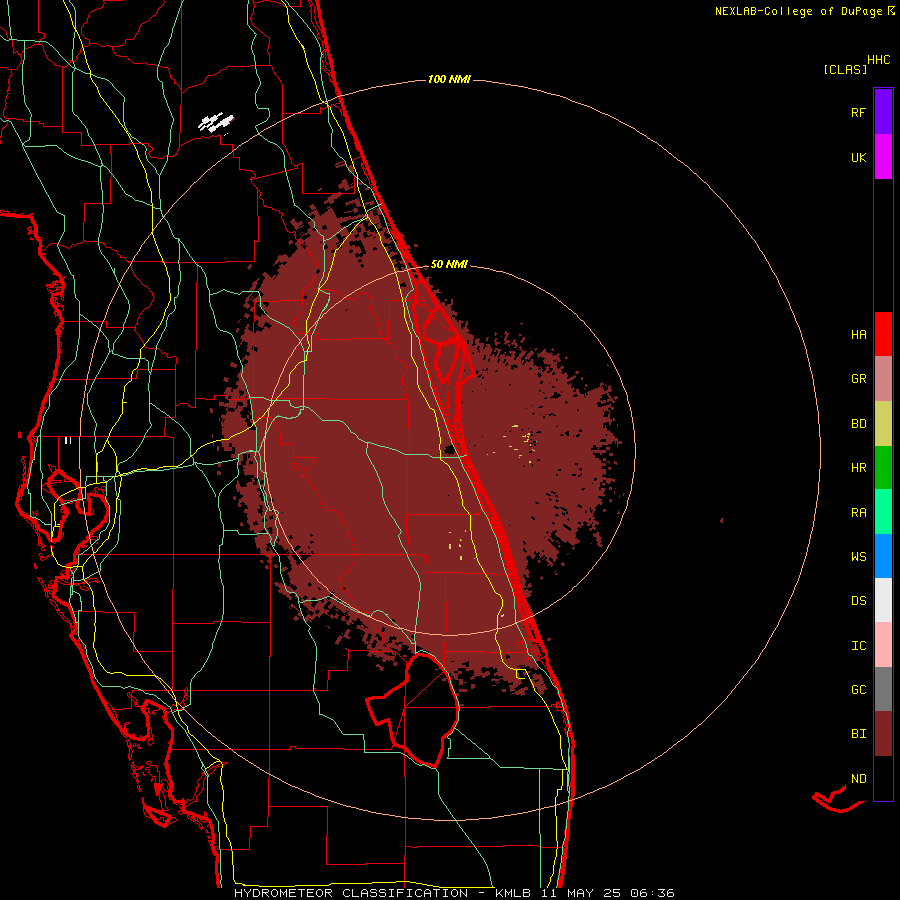Click the RF legend label
The height and width of the screenshot is (900, 900).
859,112
